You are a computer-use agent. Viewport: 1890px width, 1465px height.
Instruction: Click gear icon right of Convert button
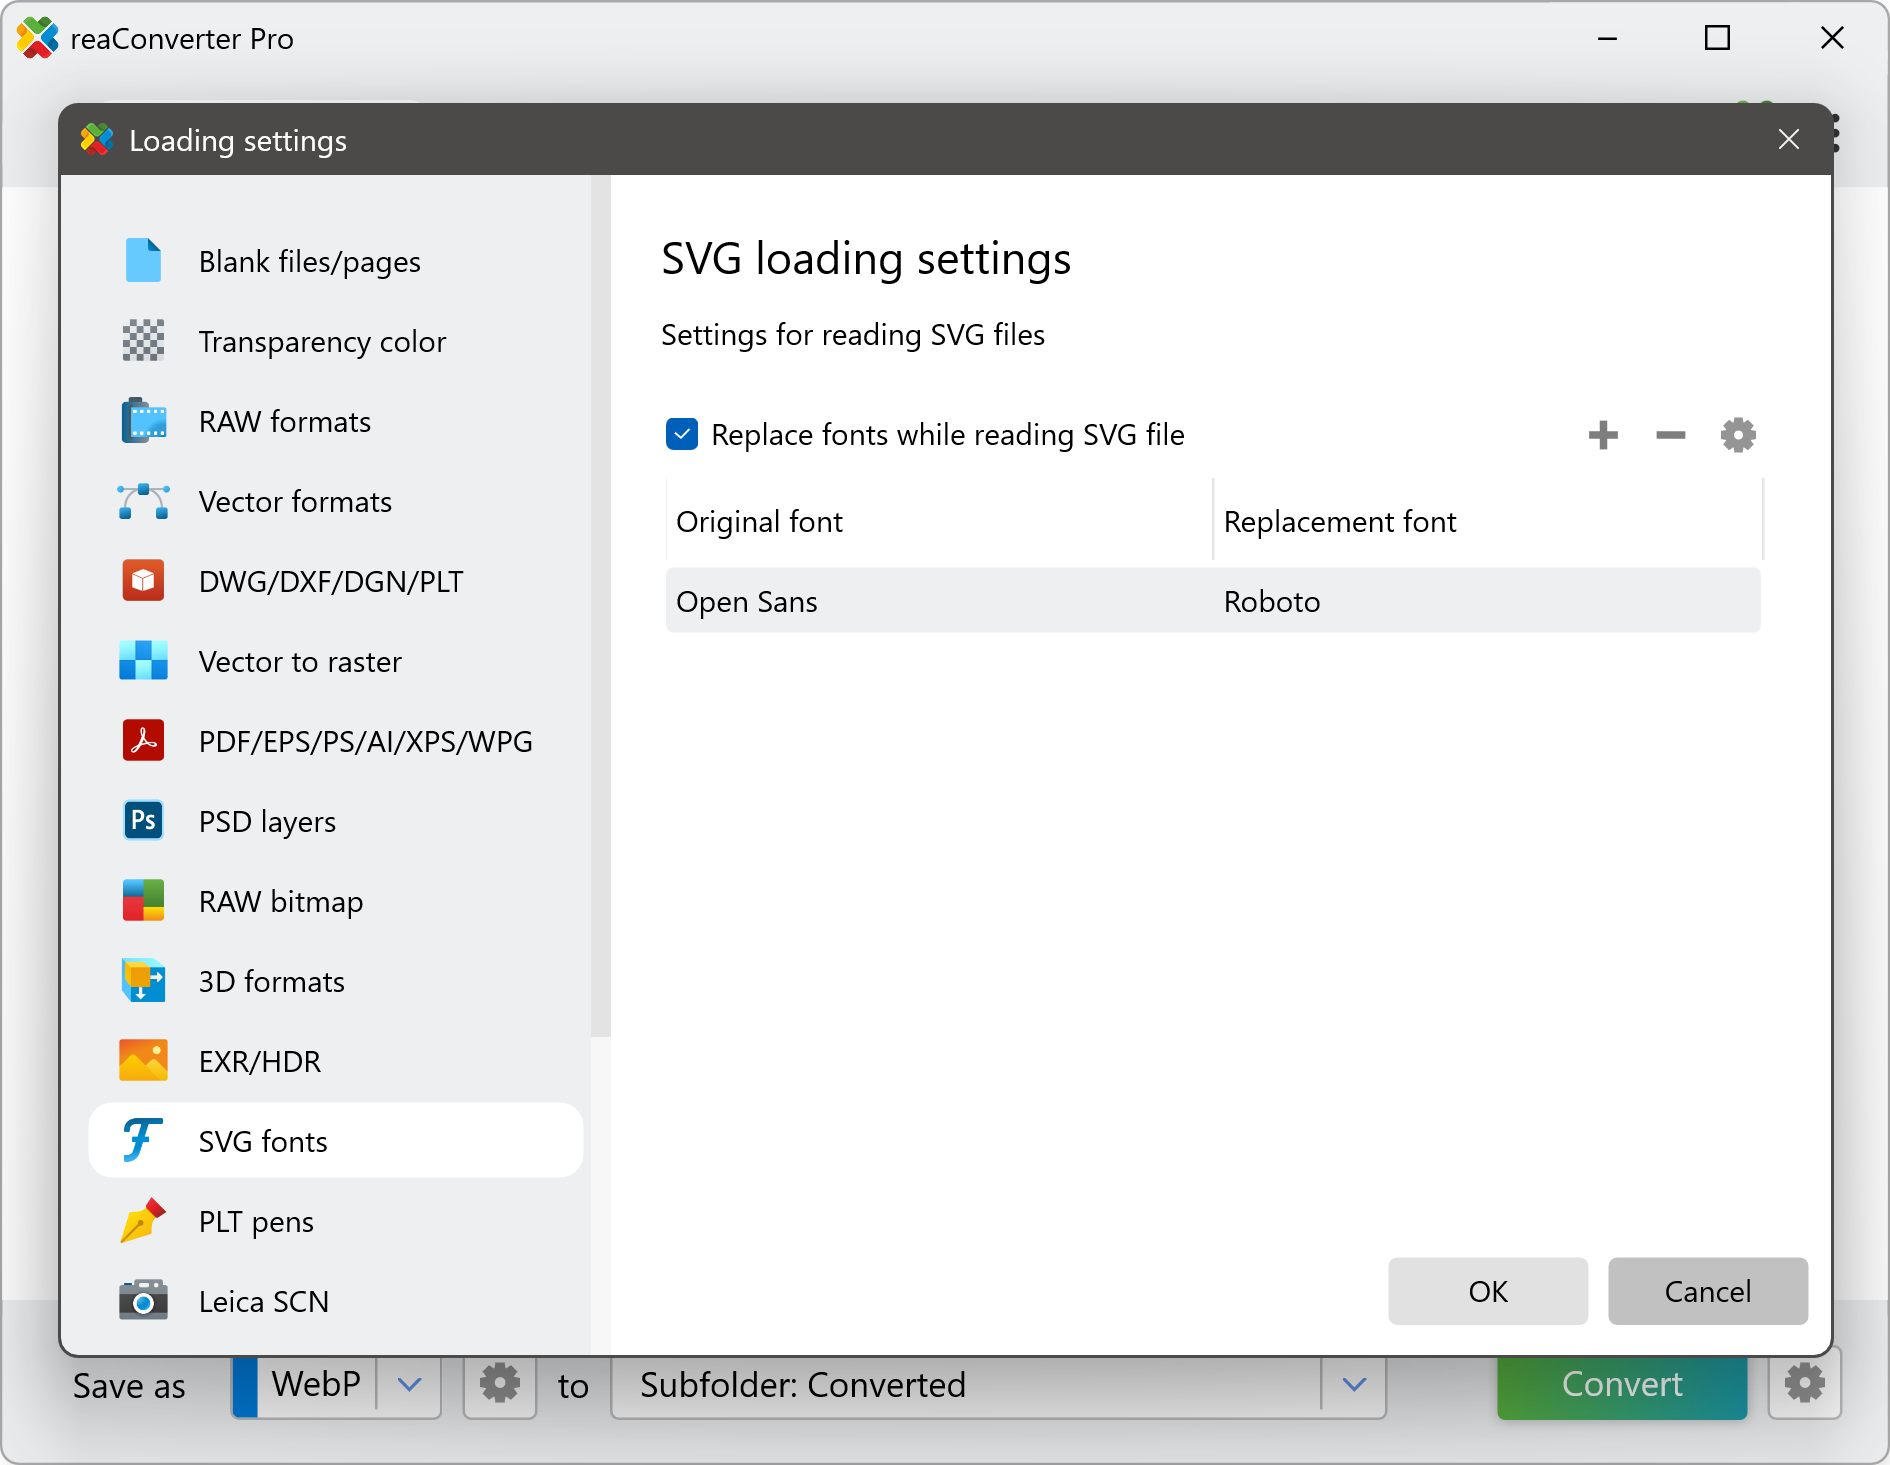(1804, 1385)
